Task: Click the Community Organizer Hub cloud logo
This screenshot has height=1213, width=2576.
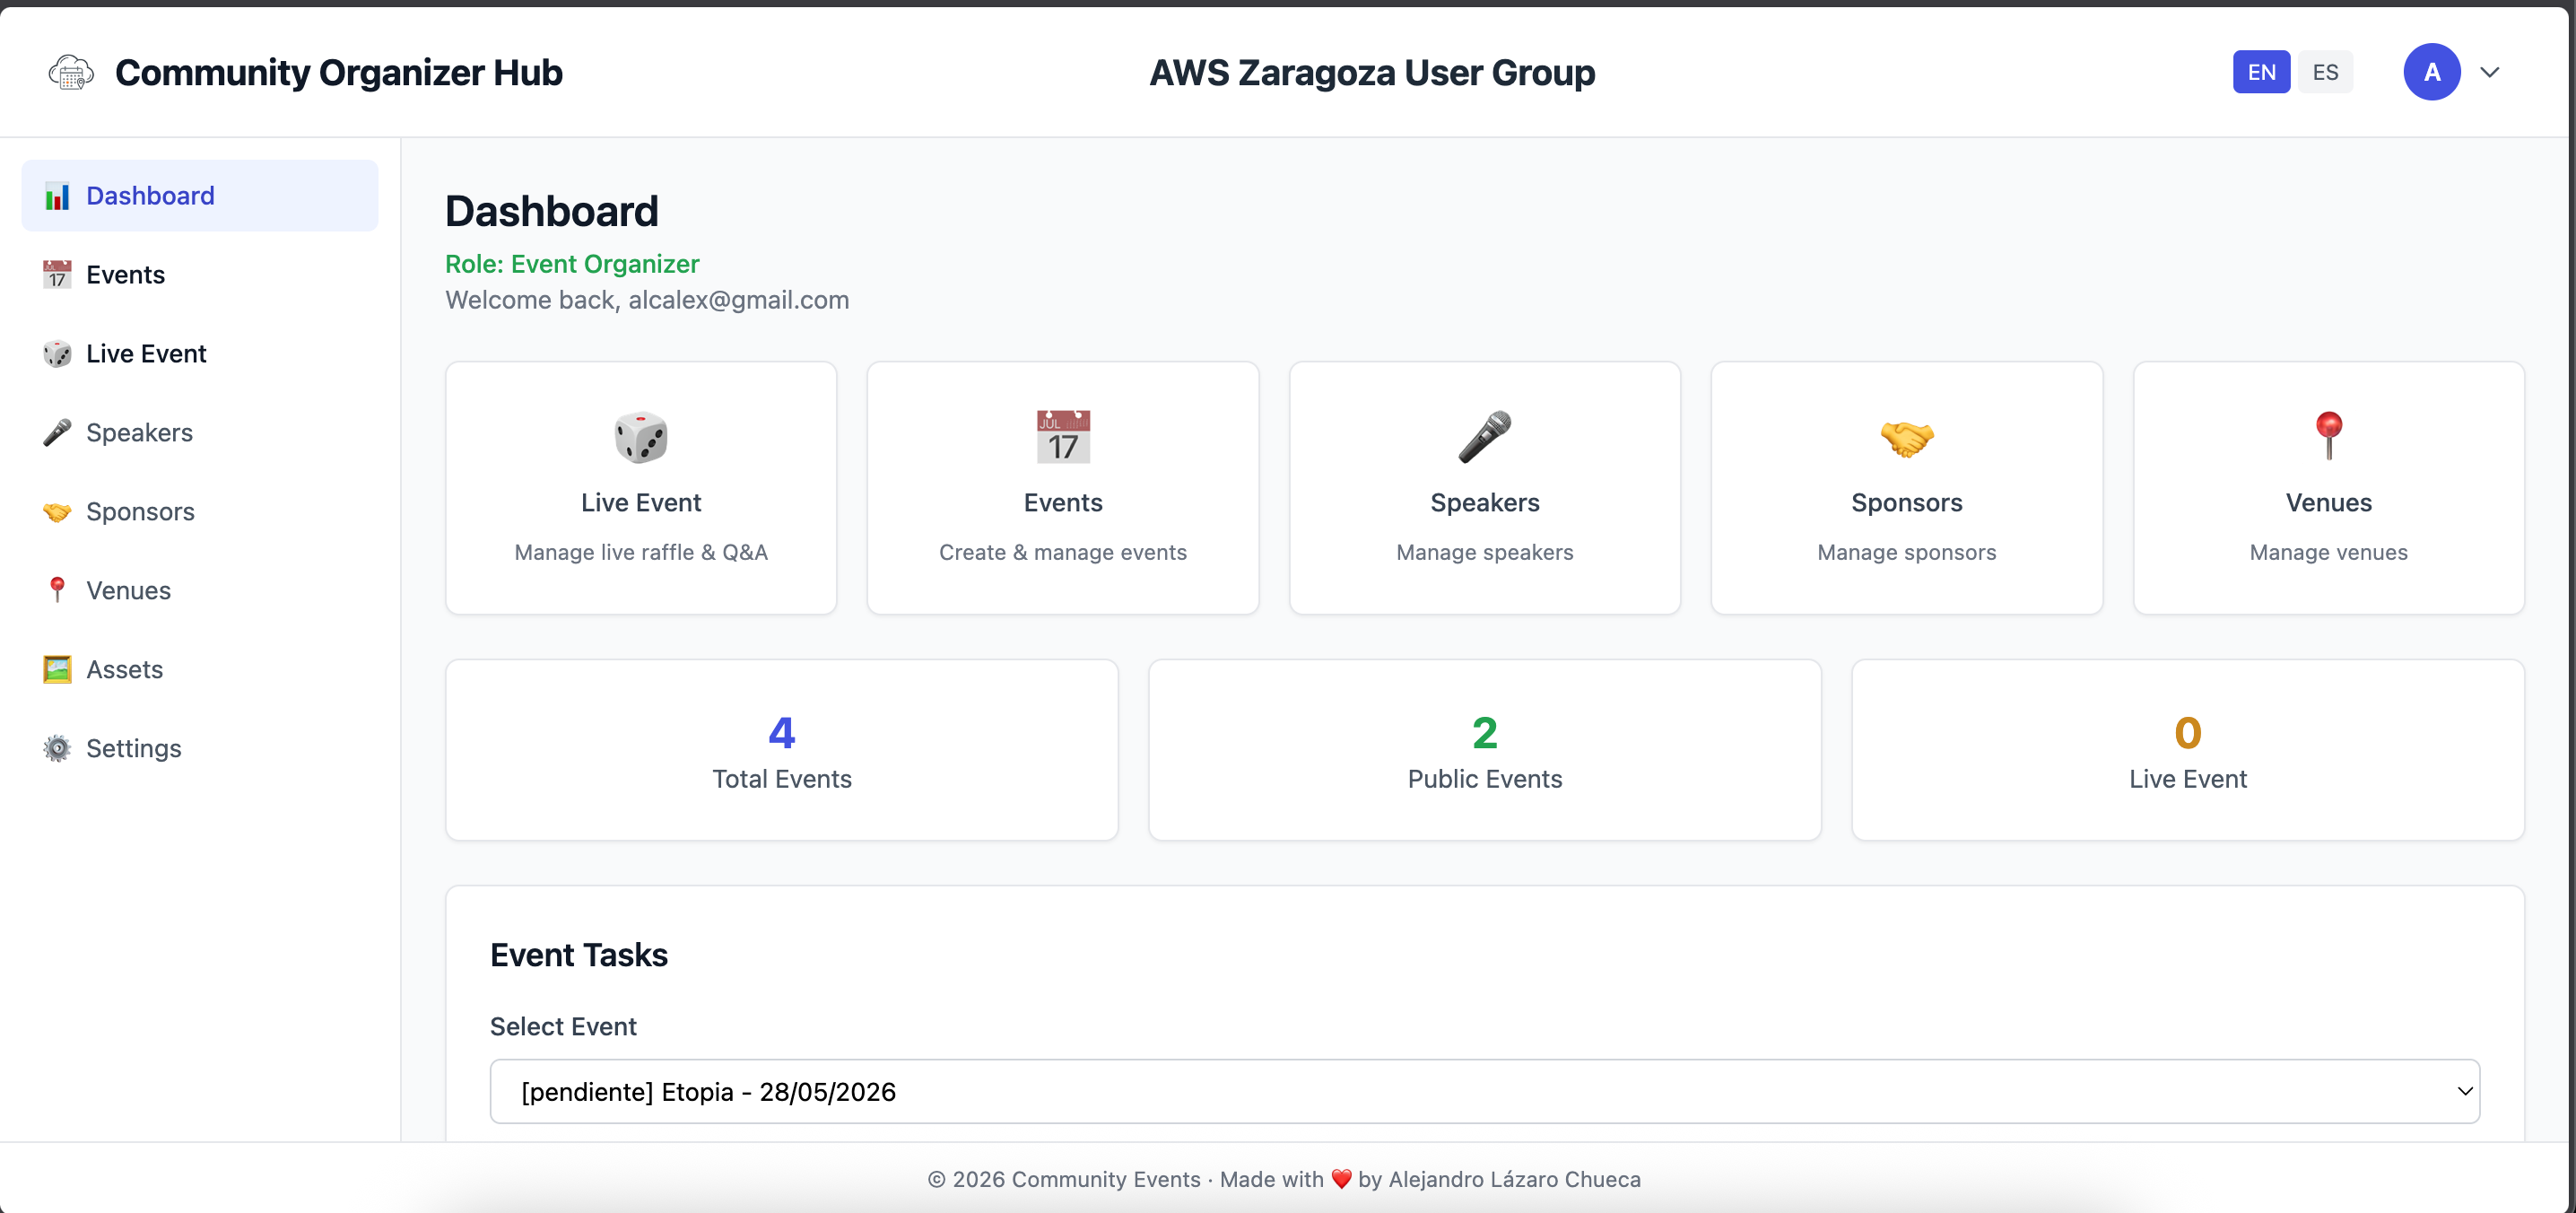Action: [x=71, y=73]
